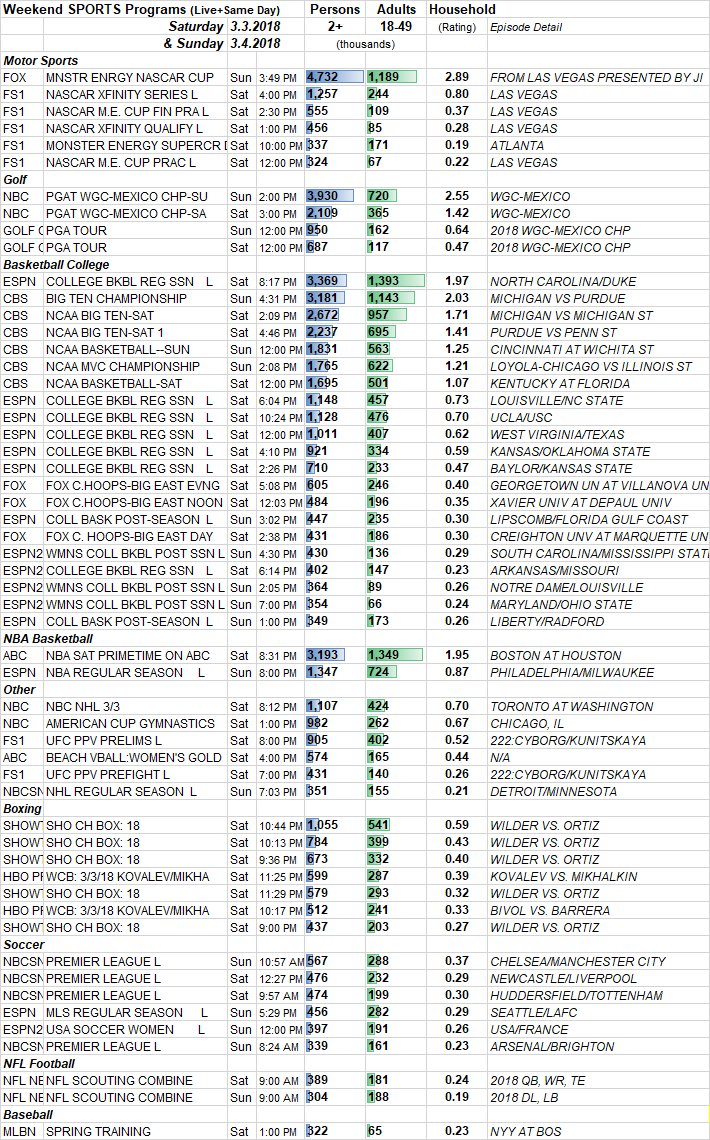The height and width of the screenshot is (1140, 710).
Task: Click the 'MONSTER ENERGY SUPERCR' program cell
Action: (x=133, y=145)
